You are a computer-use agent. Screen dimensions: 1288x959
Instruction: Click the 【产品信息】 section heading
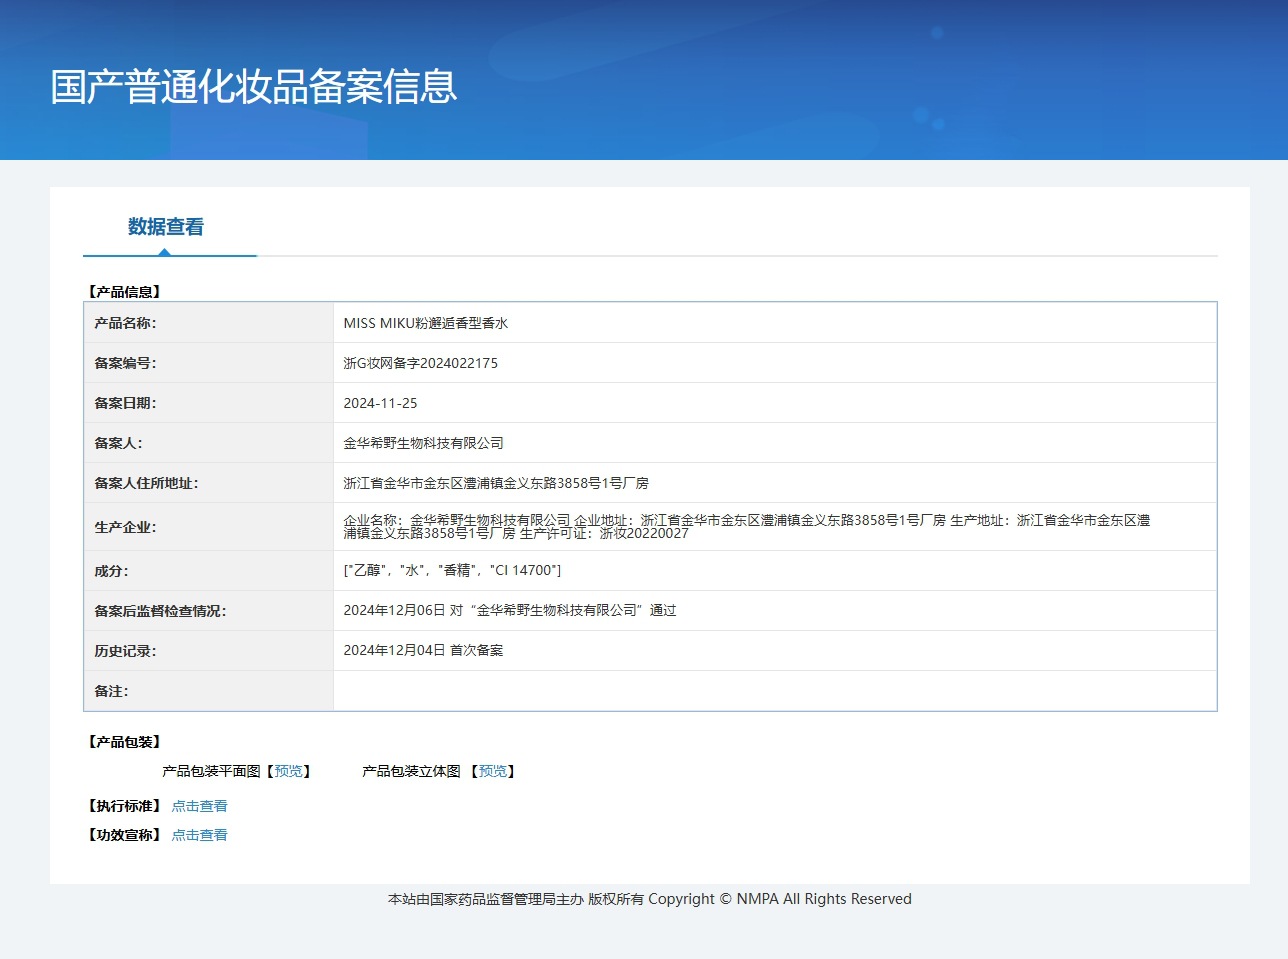[125, 292]
